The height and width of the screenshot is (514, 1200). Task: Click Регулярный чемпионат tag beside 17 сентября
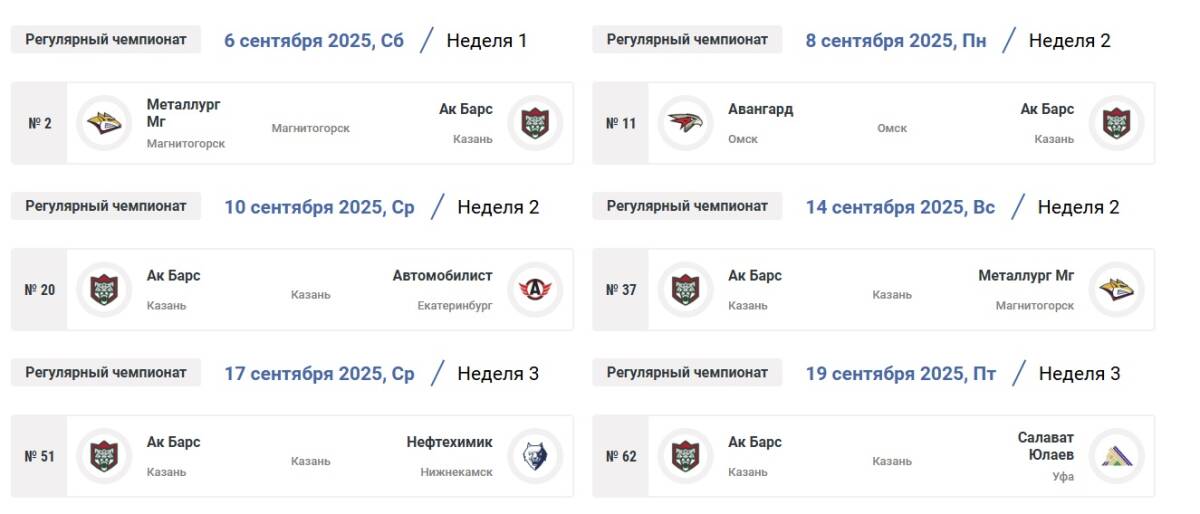pos(106,373)
